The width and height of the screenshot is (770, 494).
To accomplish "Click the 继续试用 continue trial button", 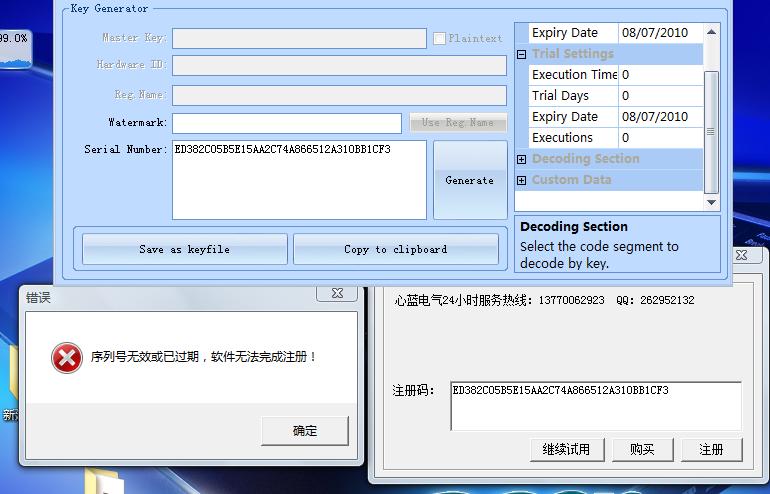I will pyautogui.click(x=566, y=449).
